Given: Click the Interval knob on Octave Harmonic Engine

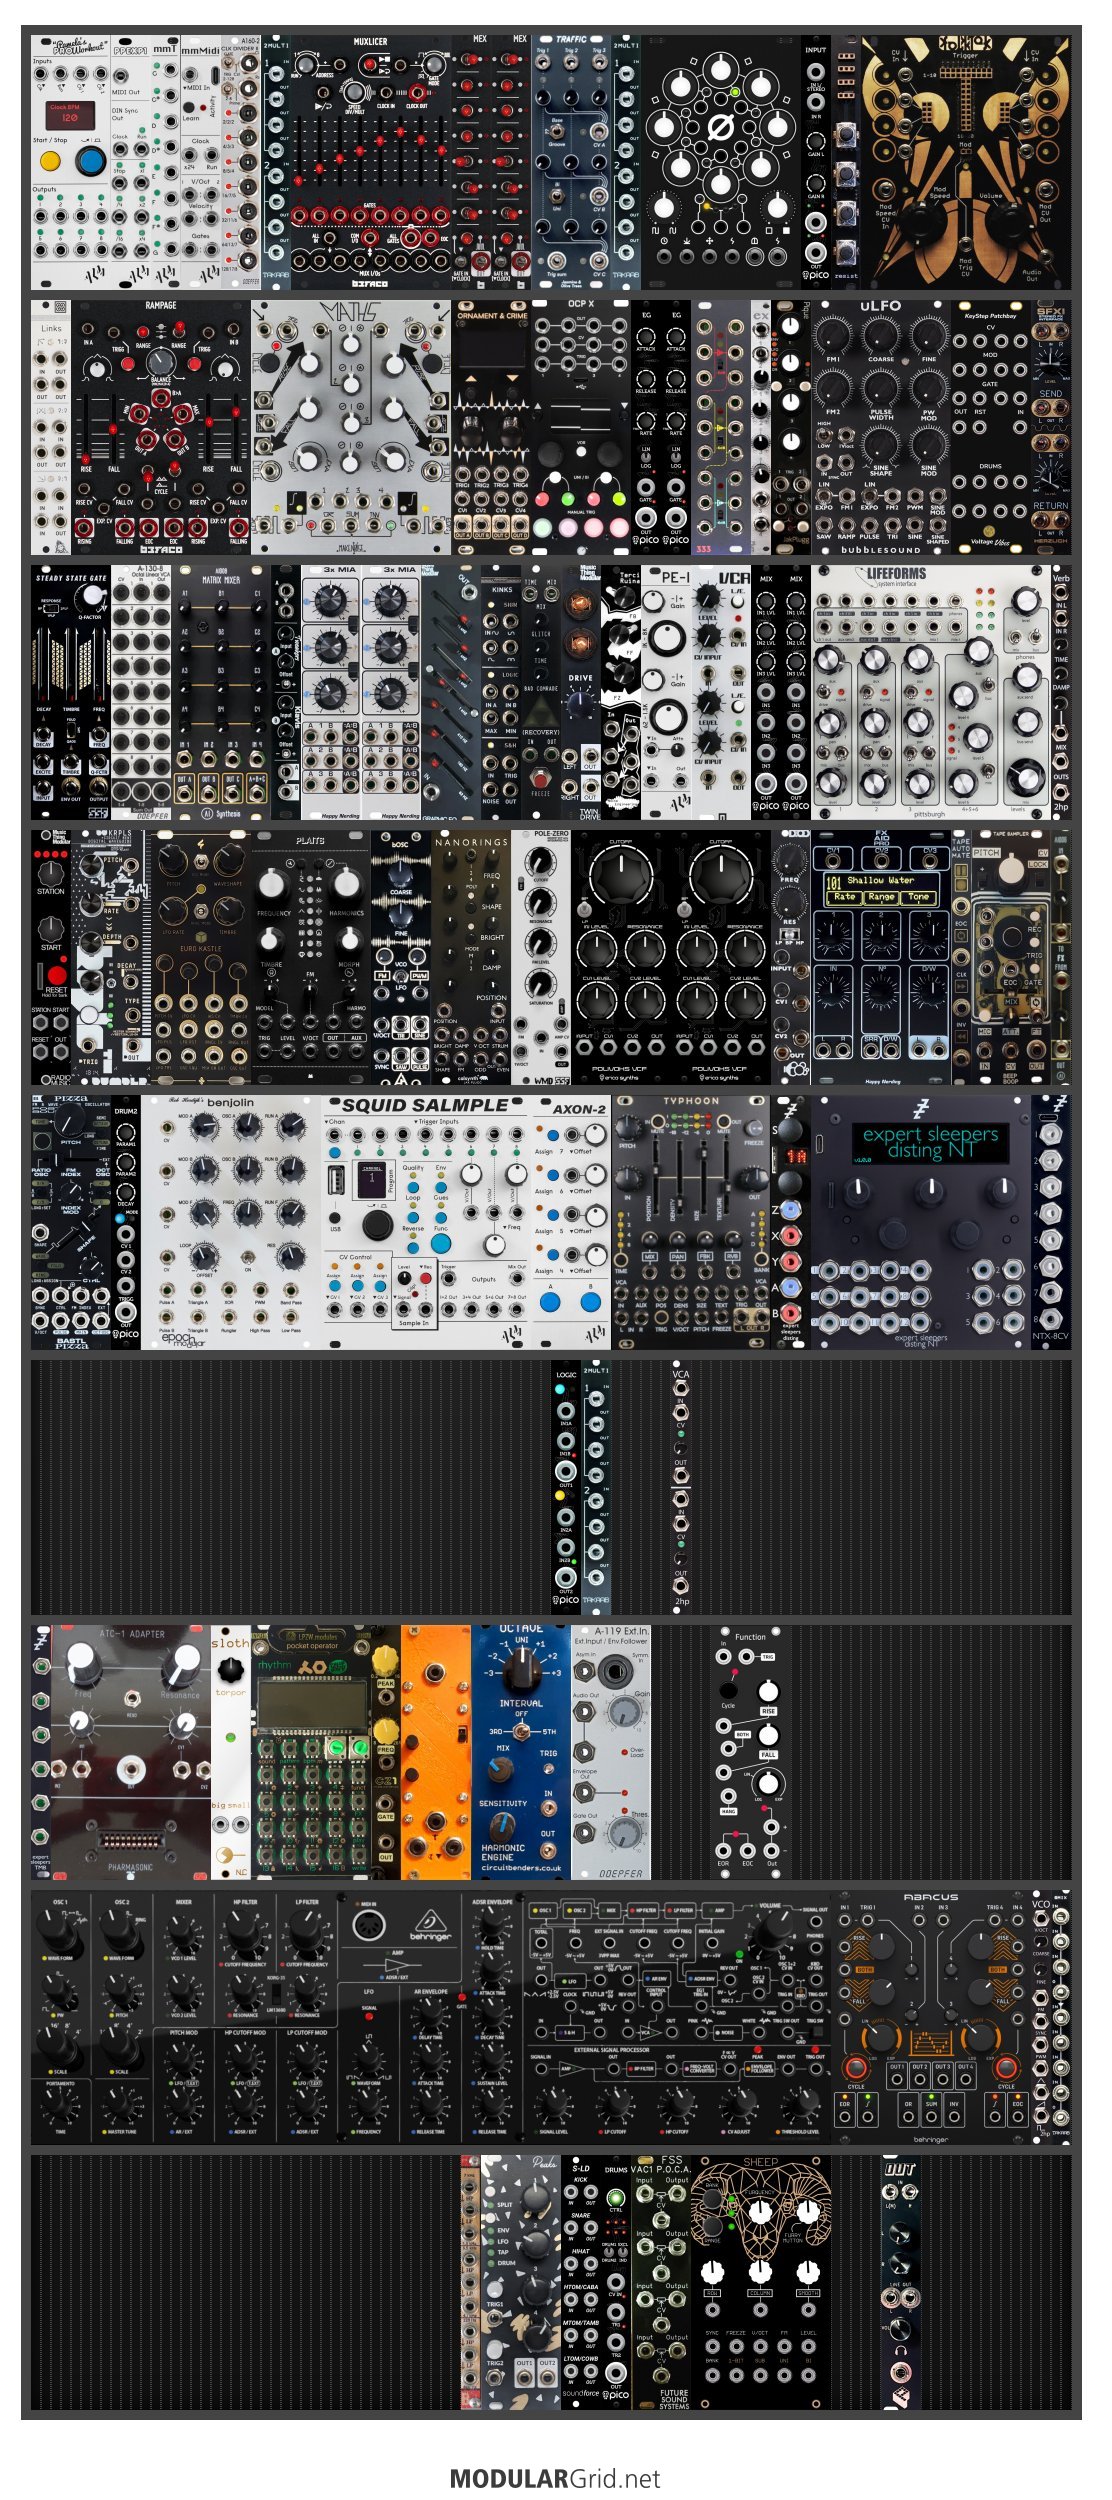Looking at the screenshot, I should coord(521,1670).
